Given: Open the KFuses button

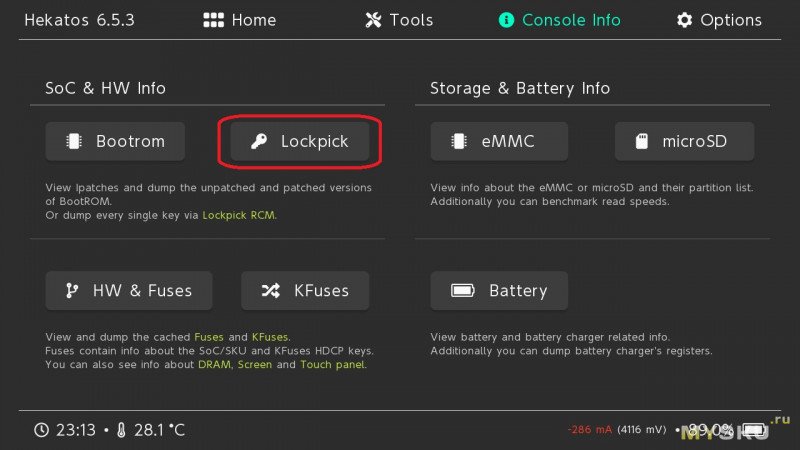Looking at the screenshot, I should 305,291.
